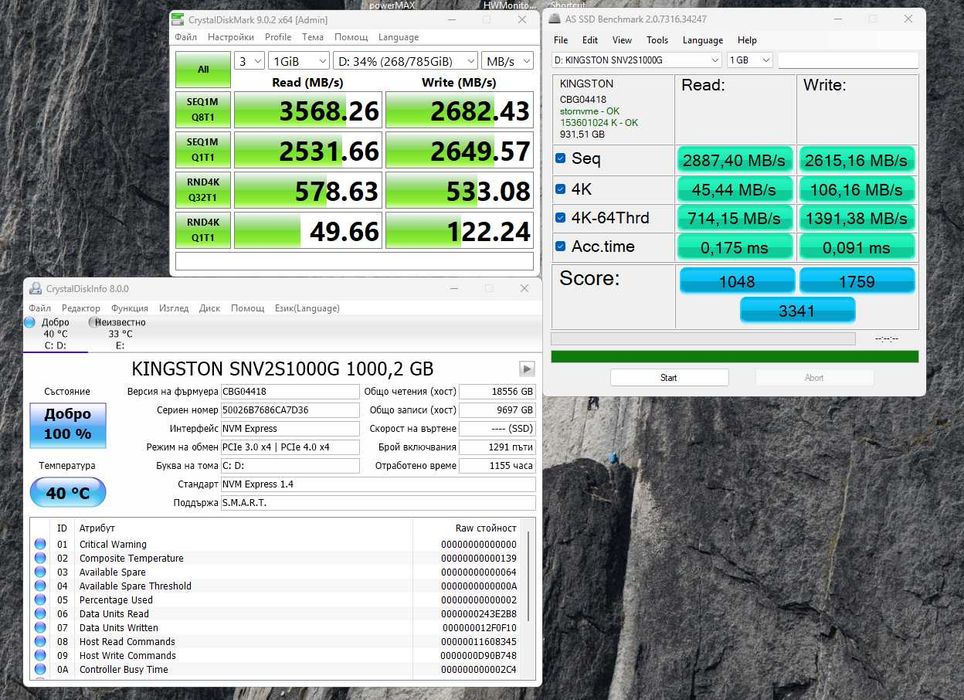Click the firmware version field CBG04418

coord(290,391)
